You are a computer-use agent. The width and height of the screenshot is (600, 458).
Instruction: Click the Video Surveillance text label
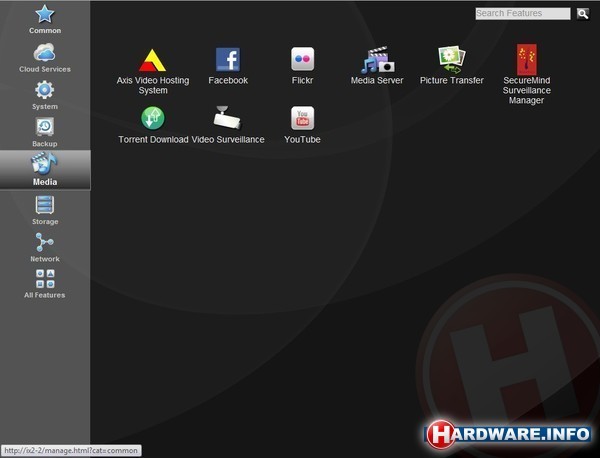point(228,139)
